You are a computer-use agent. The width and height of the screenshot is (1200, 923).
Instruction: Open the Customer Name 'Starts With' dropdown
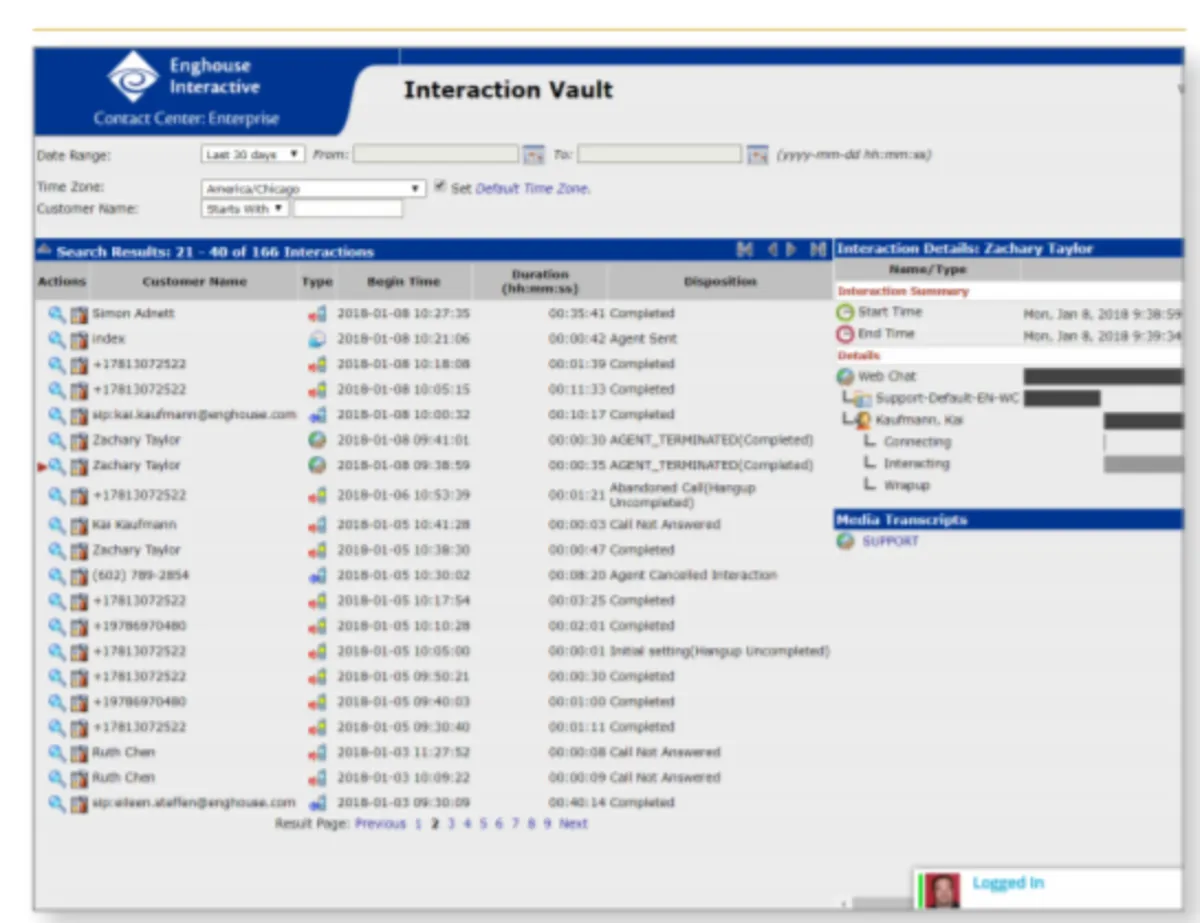coord(245,209)
